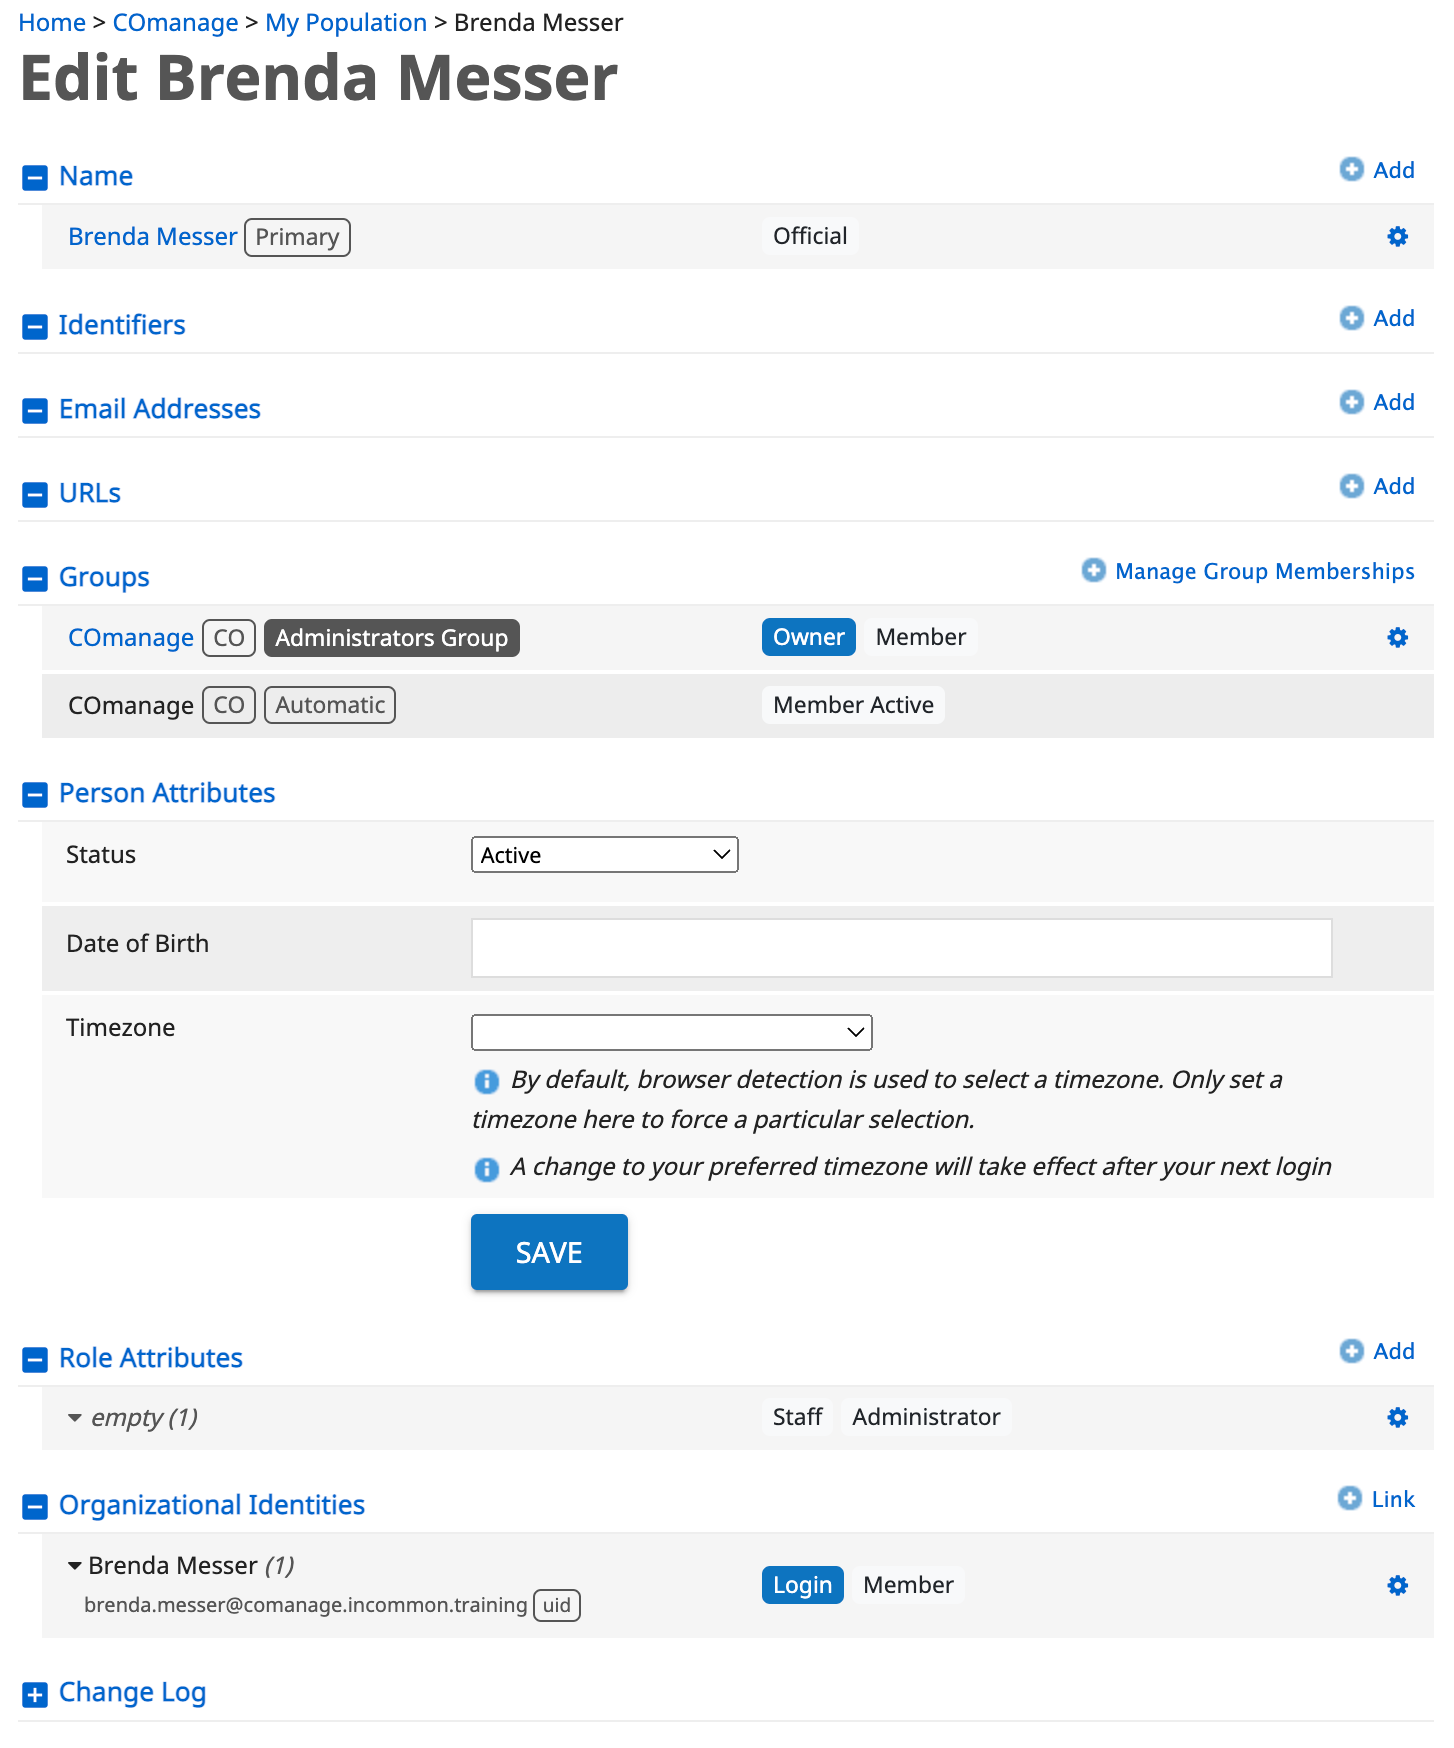Click Link for Organizational Identities
Image resolution: width=1454 pixels, height=1748 pixels.
(x=1392, y=1499)
